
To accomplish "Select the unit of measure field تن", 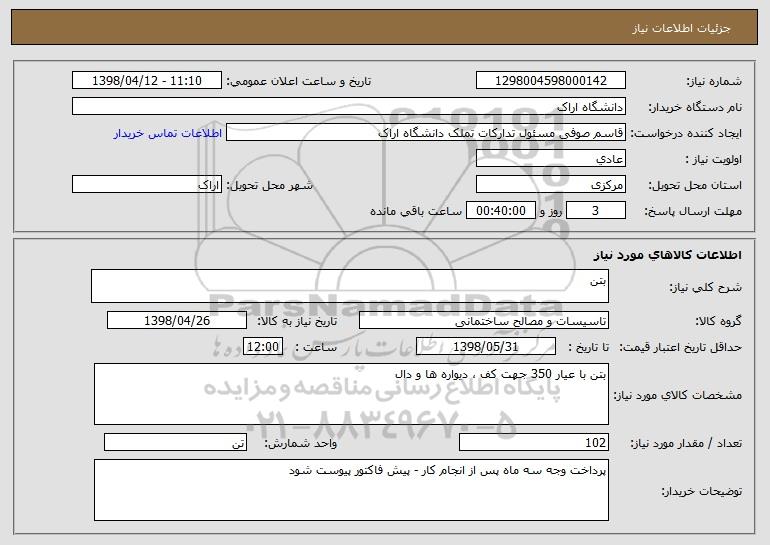I will click(175, 442).
